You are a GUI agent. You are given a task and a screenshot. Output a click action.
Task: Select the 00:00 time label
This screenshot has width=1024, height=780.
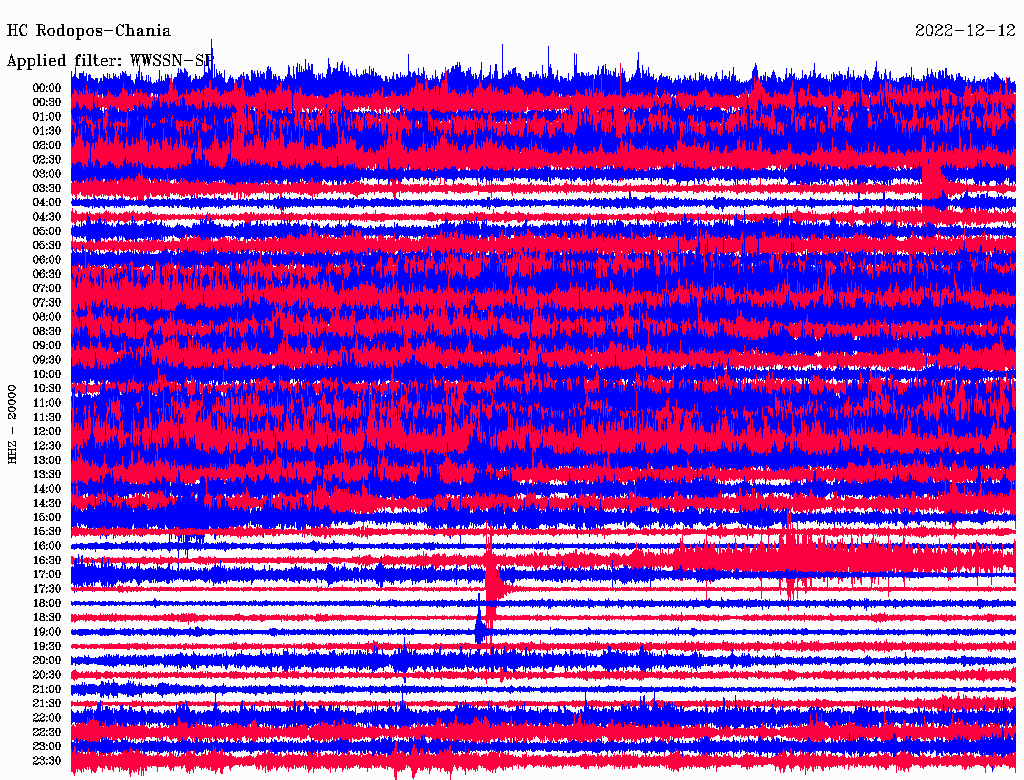[47, 88]
